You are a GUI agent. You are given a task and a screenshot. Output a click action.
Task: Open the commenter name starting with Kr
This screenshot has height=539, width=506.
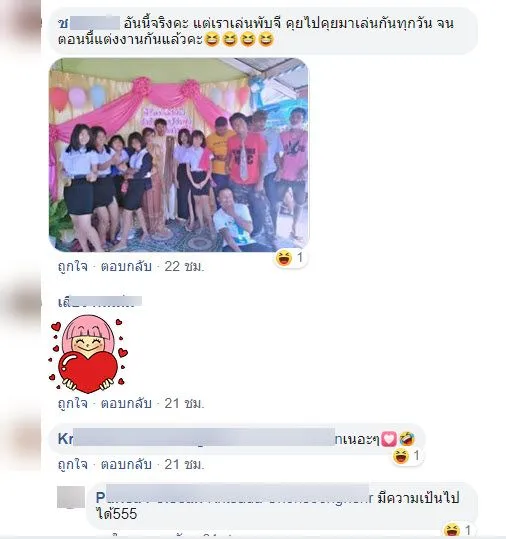click(196, 438)
